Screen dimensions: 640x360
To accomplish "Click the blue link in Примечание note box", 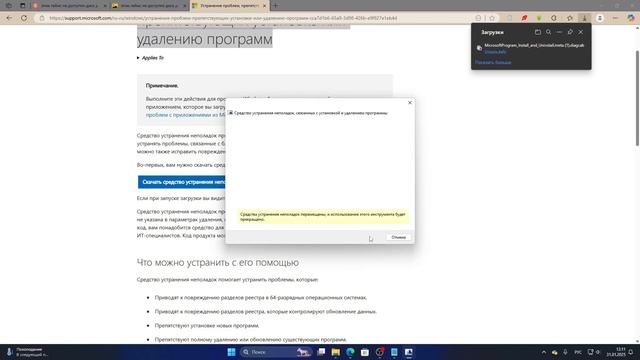I will 185,115.
